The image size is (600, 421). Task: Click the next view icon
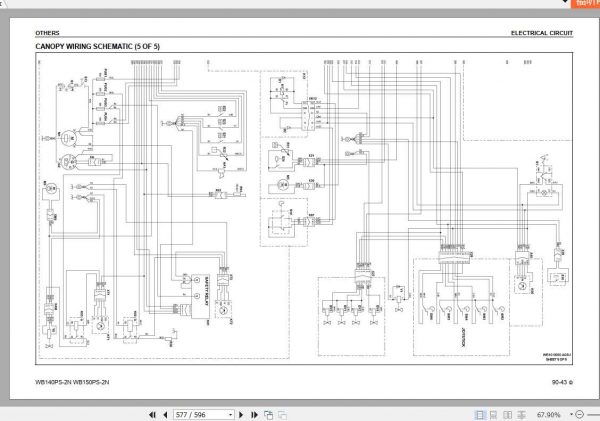click(282, 415)
